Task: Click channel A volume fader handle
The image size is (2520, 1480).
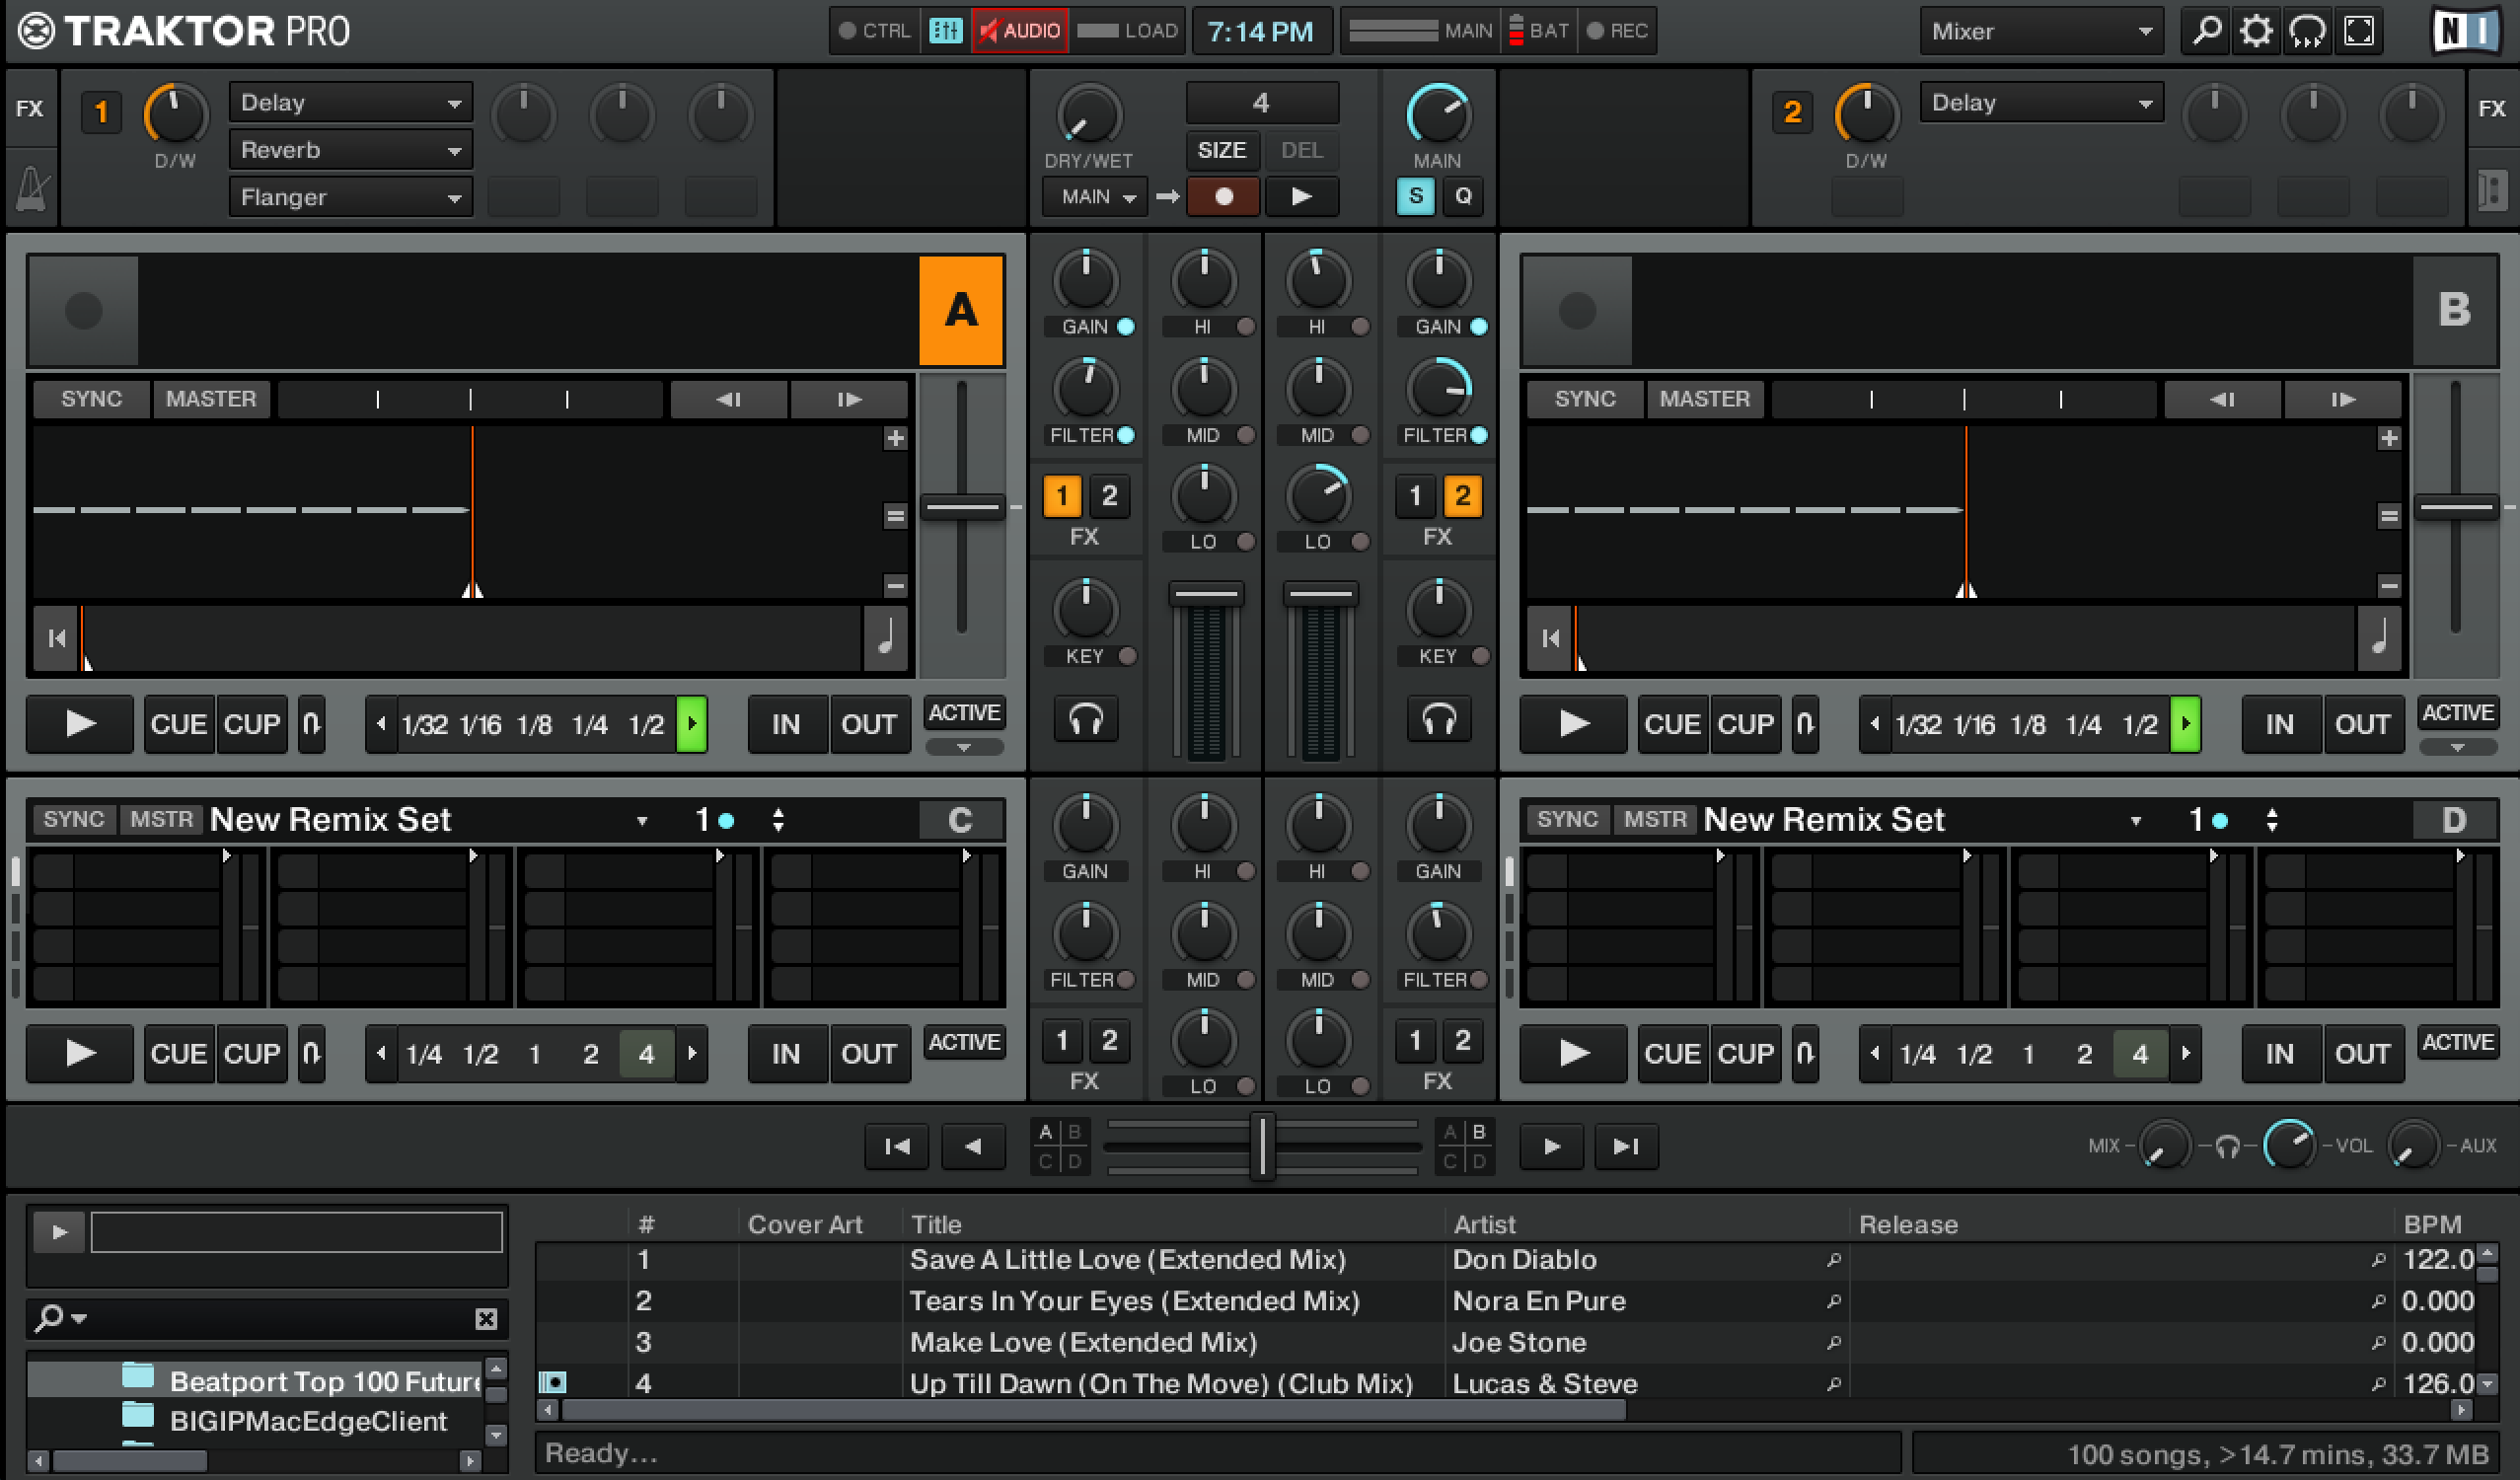Action: (1206, 594)
